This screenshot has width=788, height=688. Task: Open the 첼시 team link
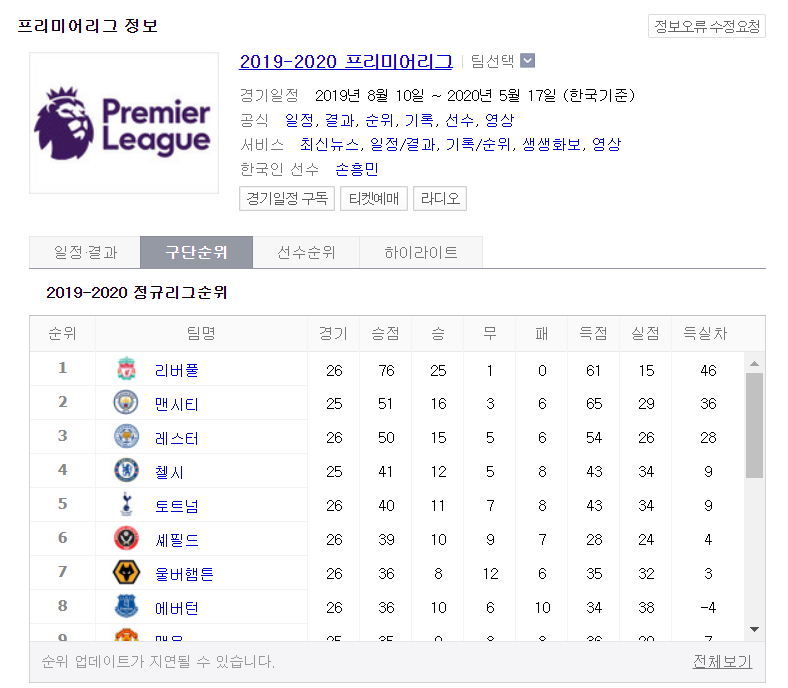point(169,472)
